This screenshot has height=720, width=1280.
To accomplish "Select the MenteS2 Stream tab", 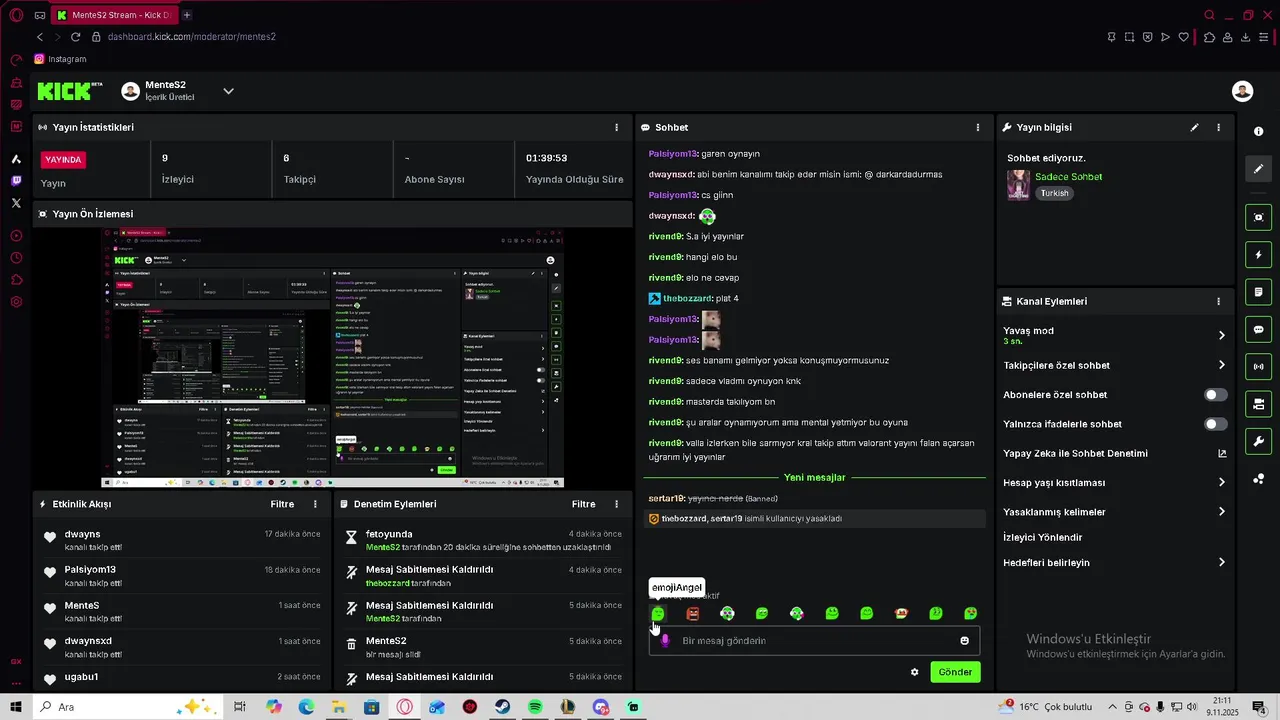I will 115,15.
